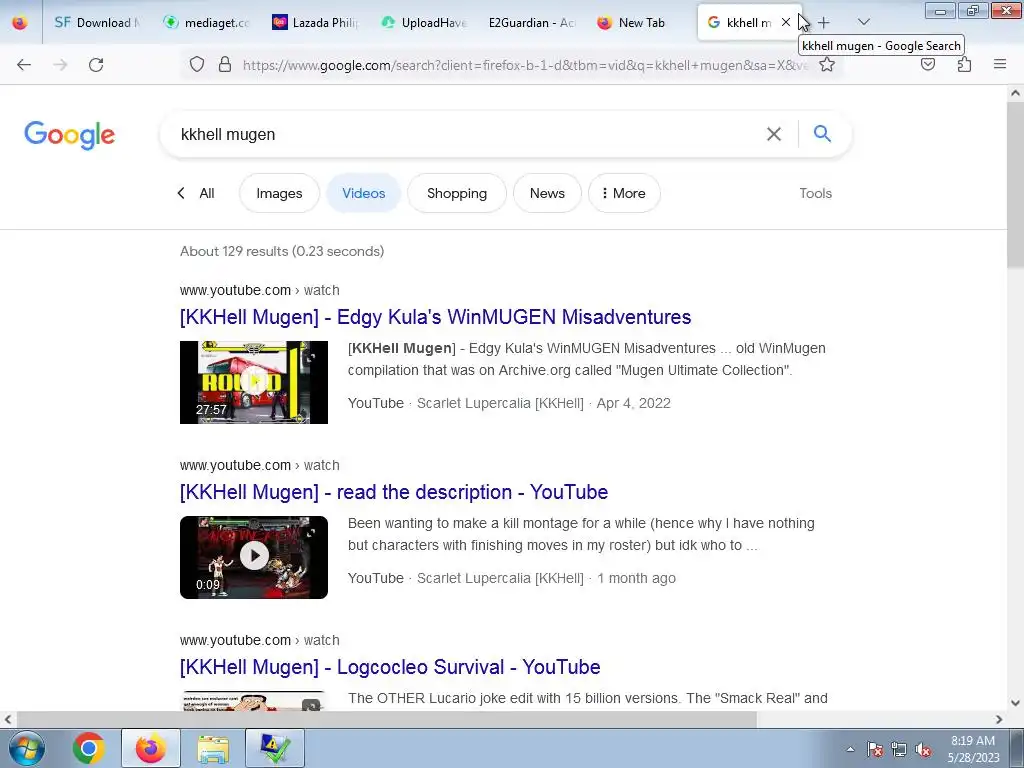Image resolution: width=1024 pixels, height=768 pixels.
Task: Select the Images filter
Action: (x=280, y=193)
